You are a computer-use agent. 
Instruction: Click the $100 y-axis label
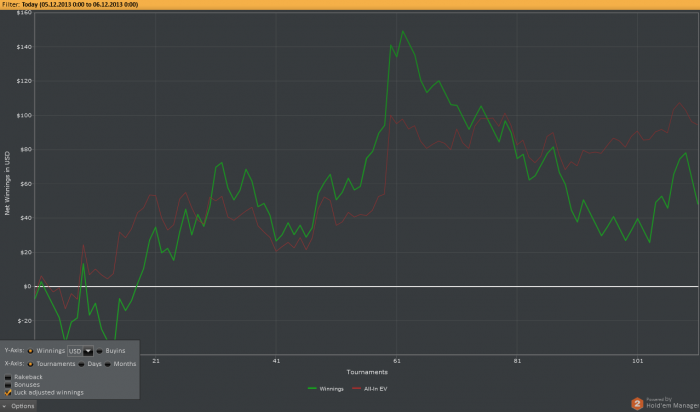click(x=24, y=116)
